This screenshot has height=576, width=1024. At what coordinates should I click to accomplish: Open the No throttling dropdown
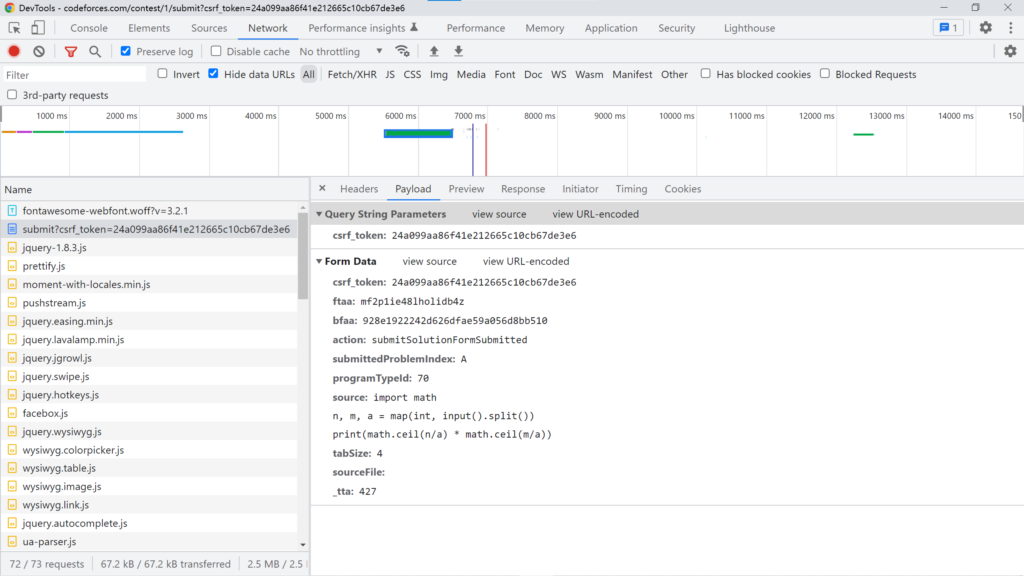(x=341, y=51)
